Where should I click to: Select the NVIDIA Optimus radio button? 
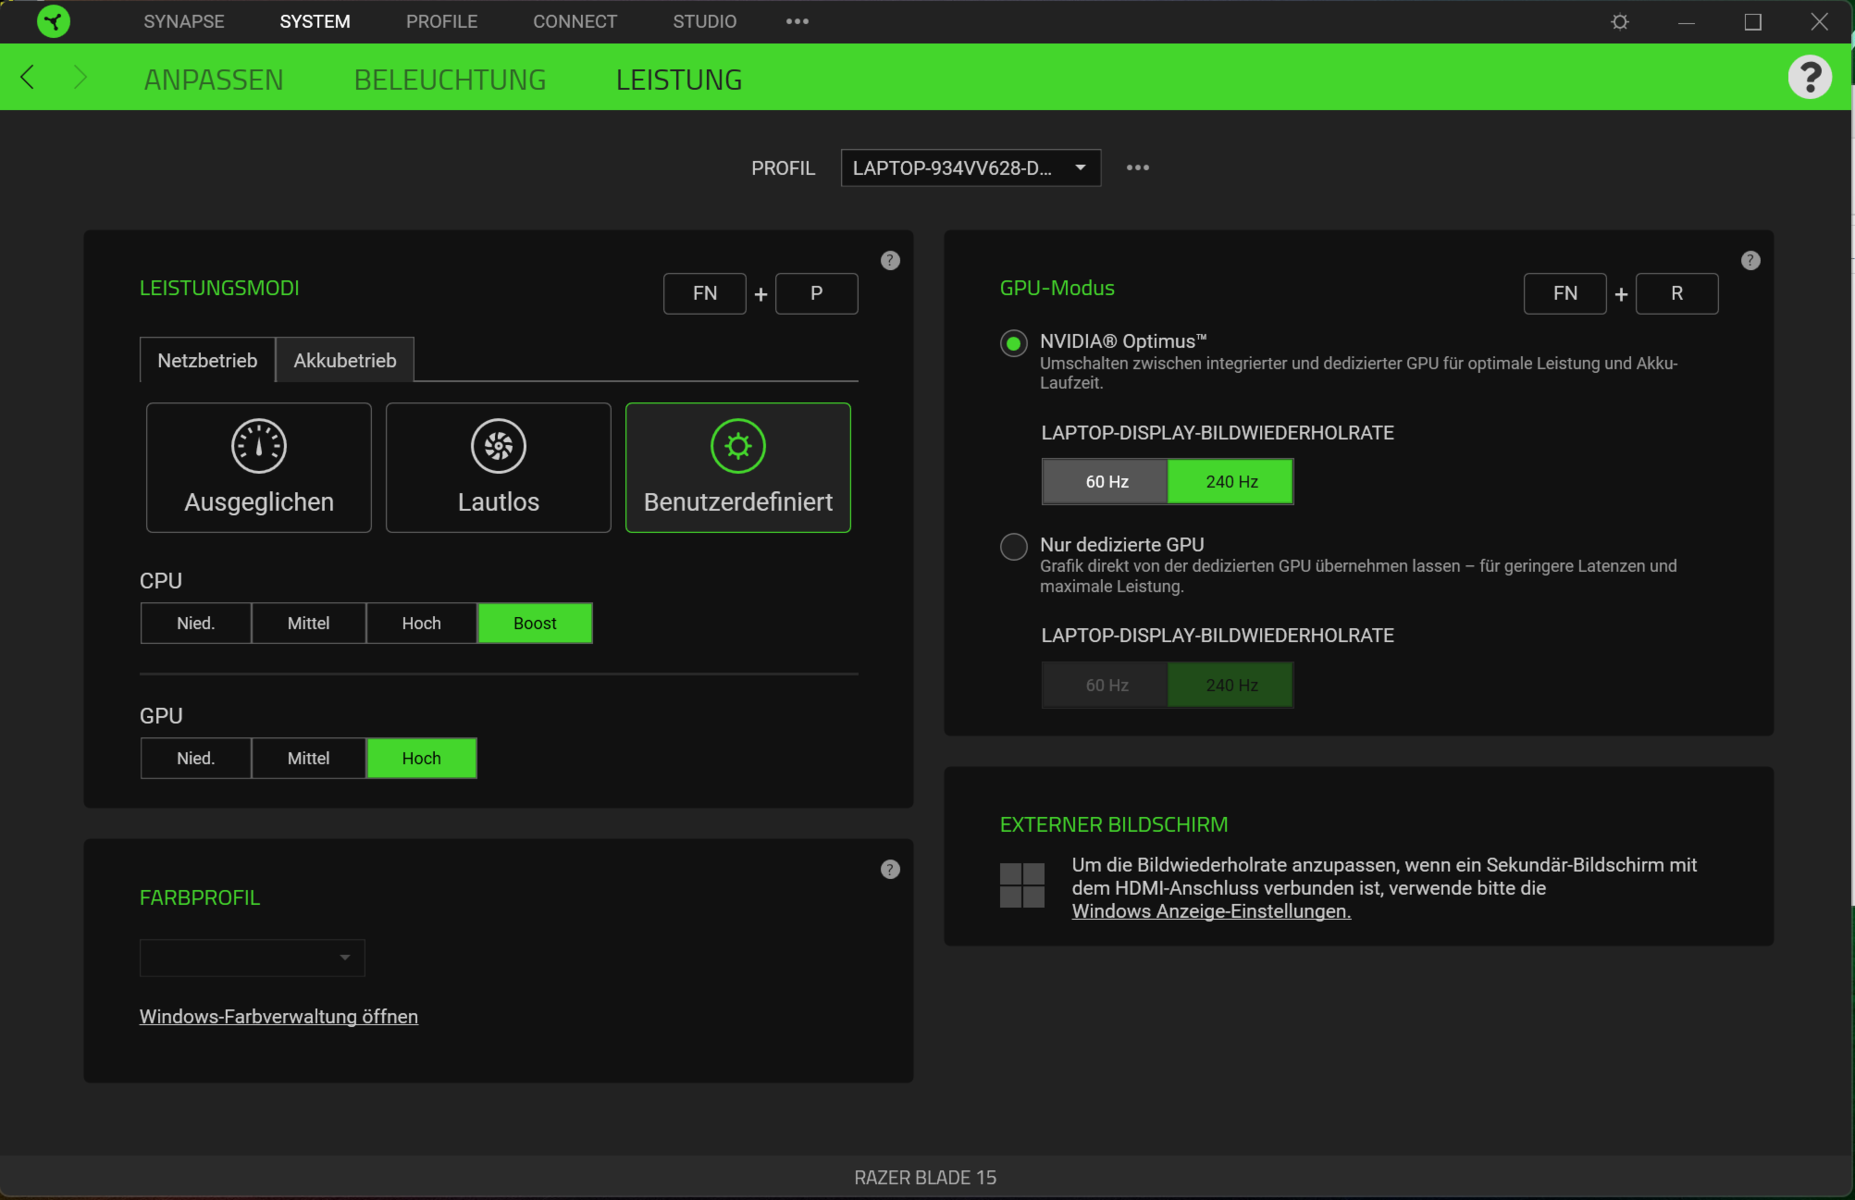(1013, 343)
